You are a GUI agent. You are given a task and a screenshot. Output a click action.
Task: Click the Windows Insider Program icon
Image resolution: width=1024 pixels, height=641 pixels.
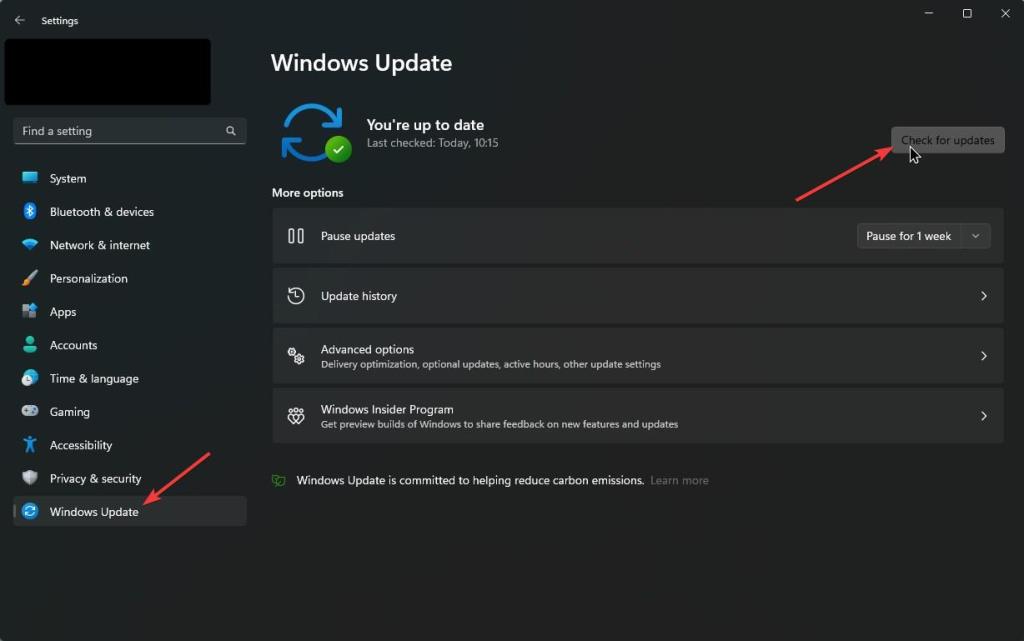point(296,416)
